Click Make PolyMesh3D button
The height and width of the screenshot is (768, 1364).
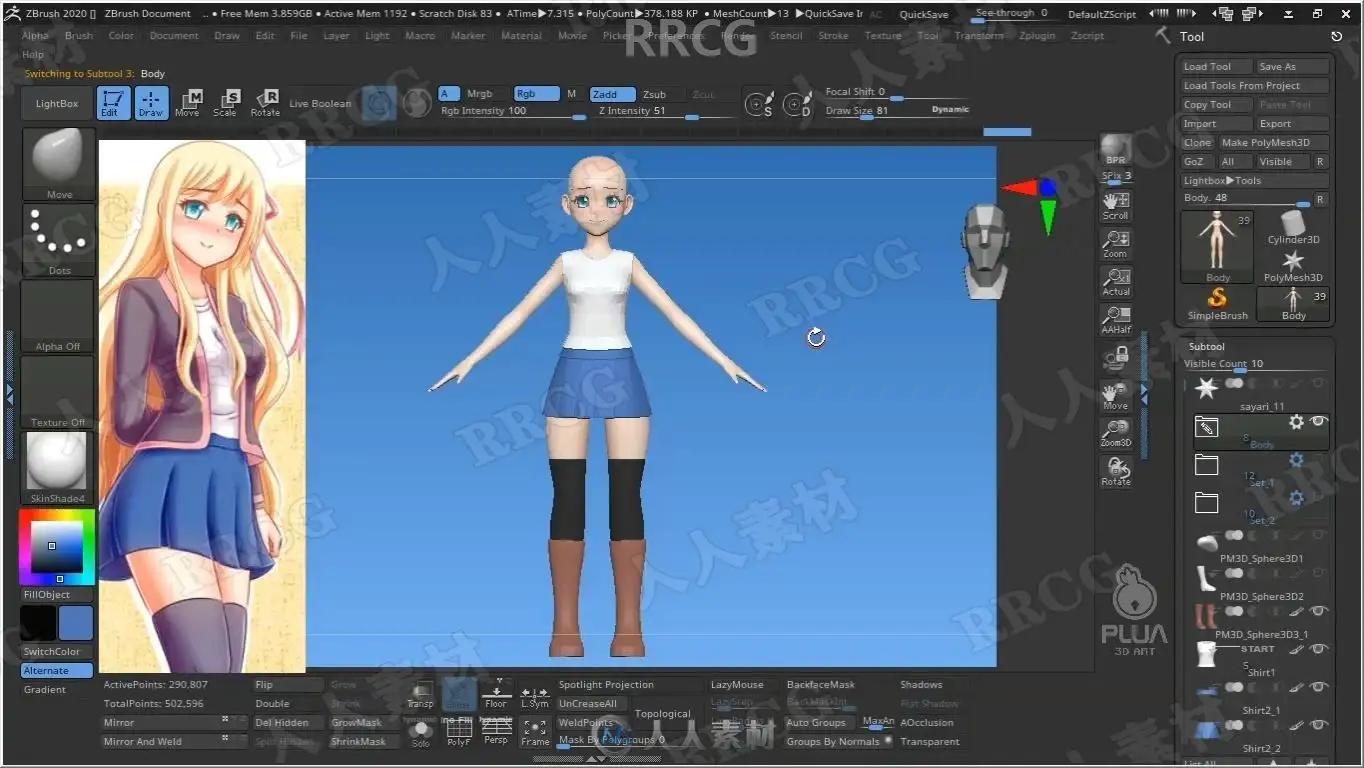coord(1274,143)
